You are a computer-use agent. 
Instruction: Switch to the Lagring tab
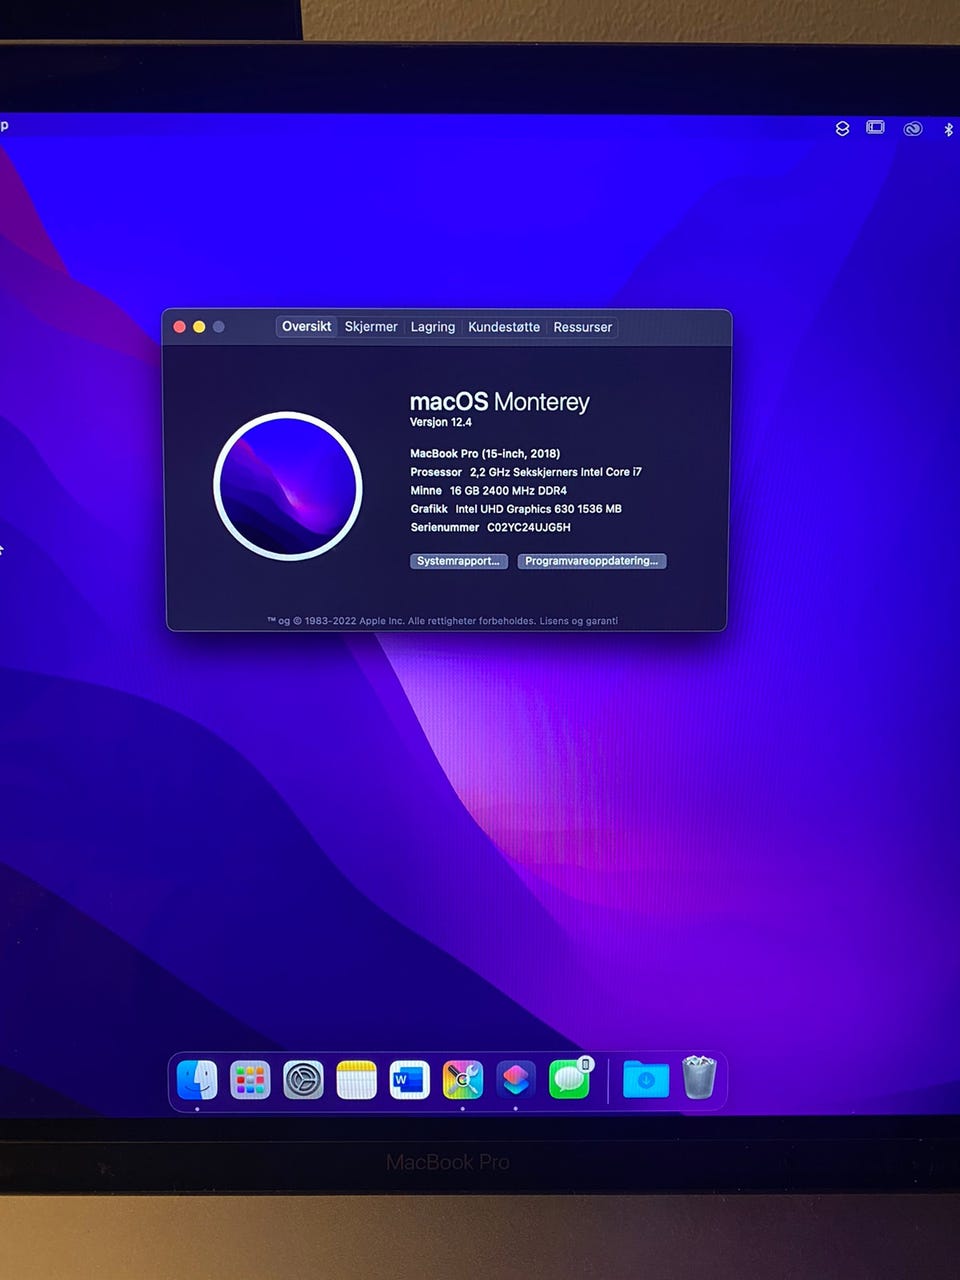tap(433, 327)
